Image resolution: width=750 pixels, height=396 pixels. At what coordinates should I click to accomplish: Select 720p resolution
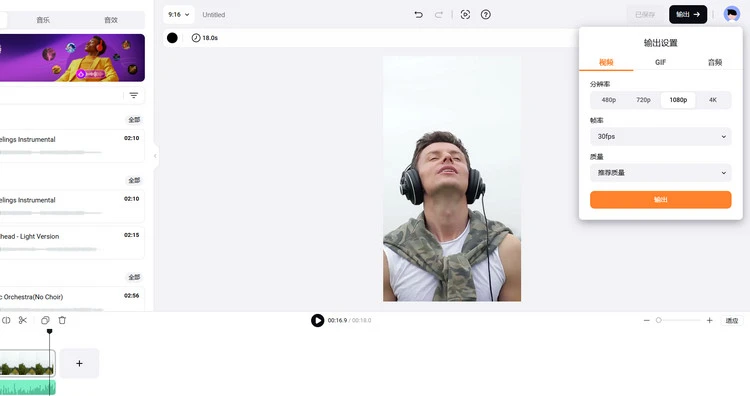coord(643,100)
